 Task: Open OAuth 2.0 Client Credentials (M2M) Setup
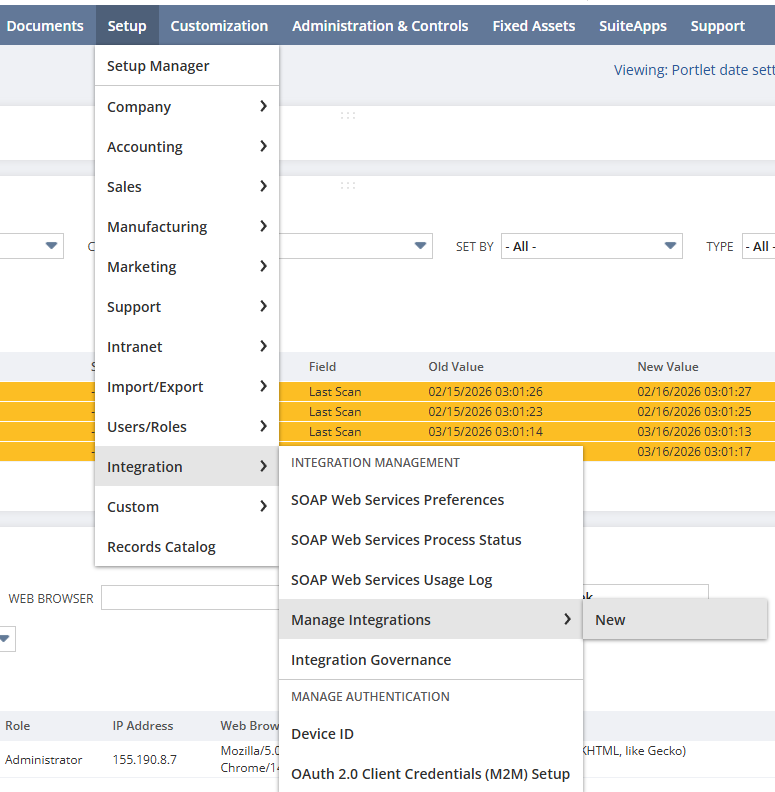[x=431, y=773]
